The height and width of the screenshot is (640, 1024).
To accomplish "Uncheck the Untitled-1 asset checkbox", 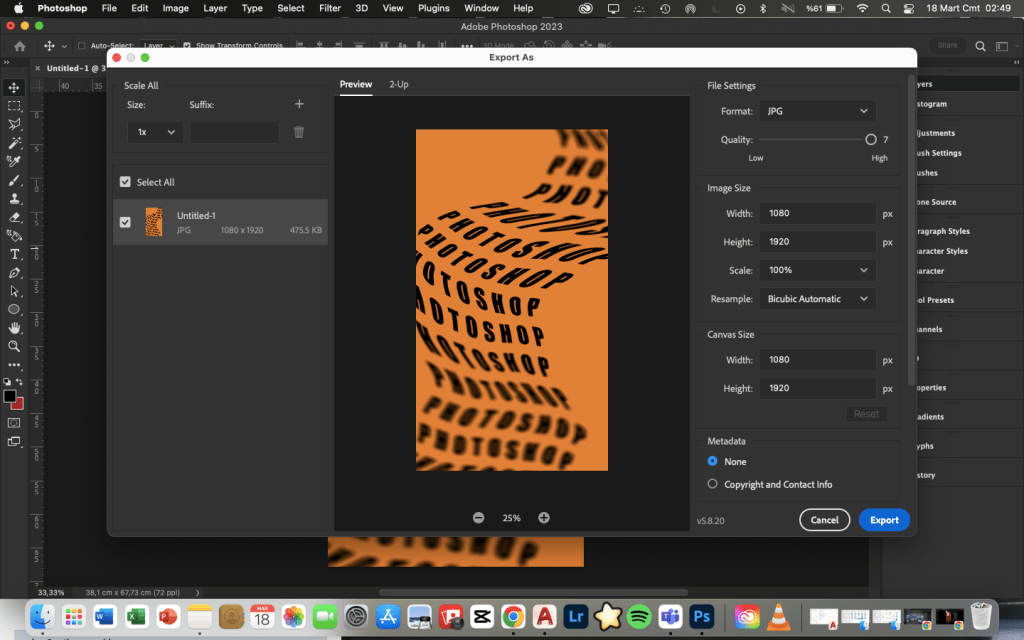I will point(125,222).
